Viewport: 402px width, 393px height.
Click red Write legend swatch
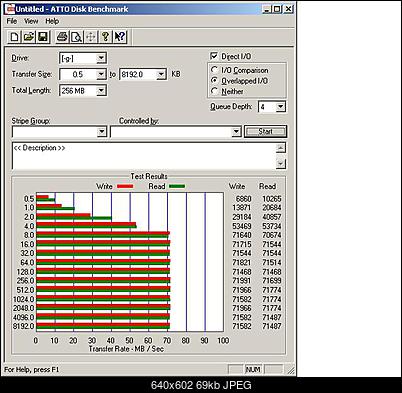point(125,186)
